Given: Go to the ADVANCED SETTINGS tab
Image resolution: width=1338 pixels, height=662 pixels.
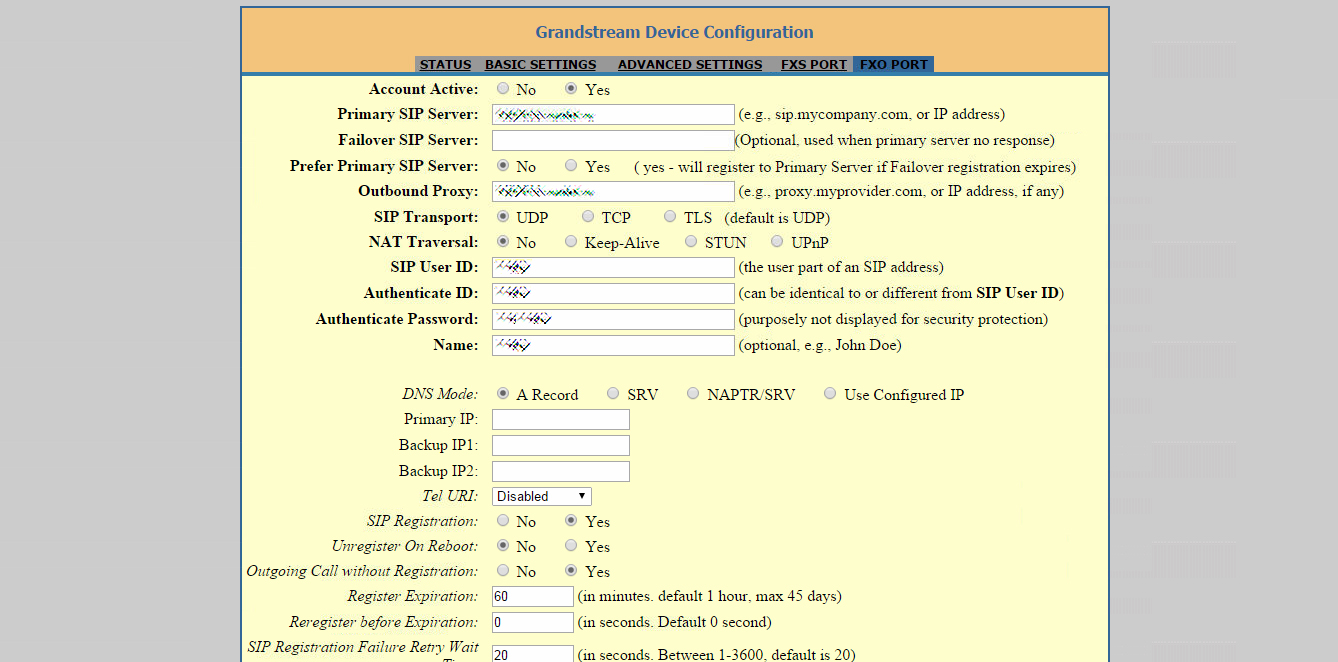Looking at the screenshot, I should click(x=690, y=65).
